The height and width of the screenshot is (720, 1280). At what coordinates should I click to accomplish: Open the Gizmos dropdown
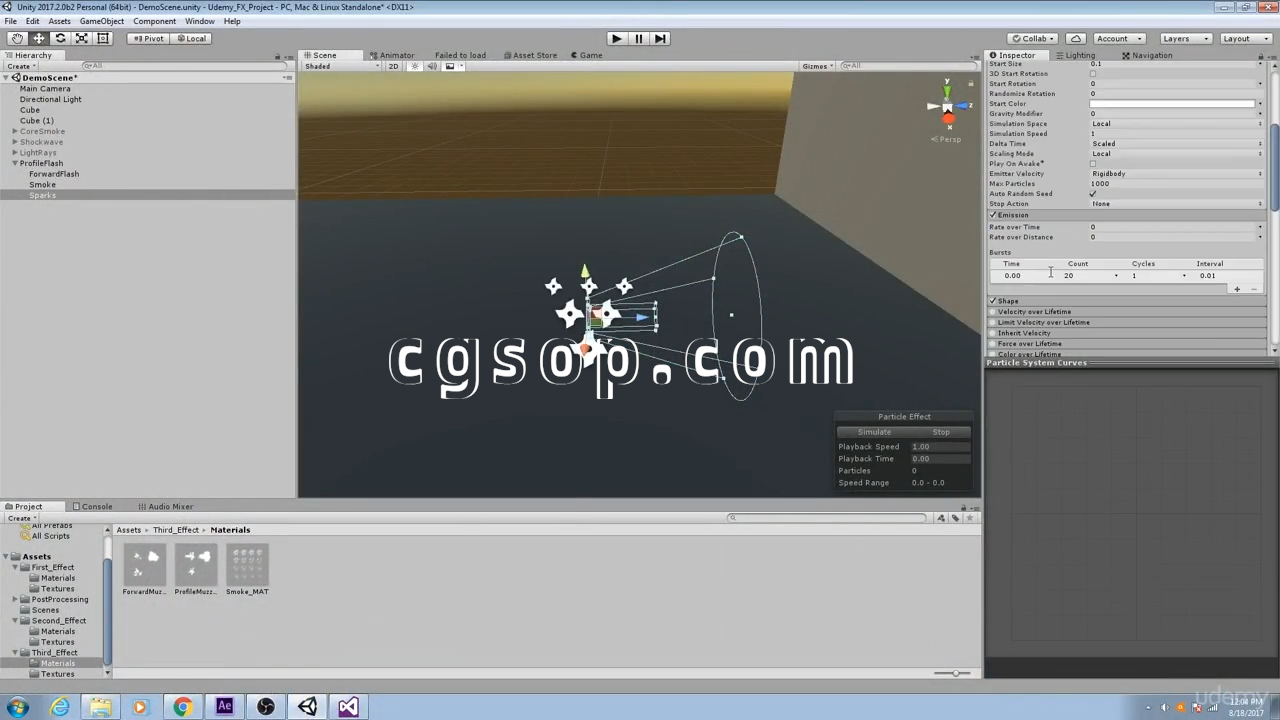click(x=817, y=66)
